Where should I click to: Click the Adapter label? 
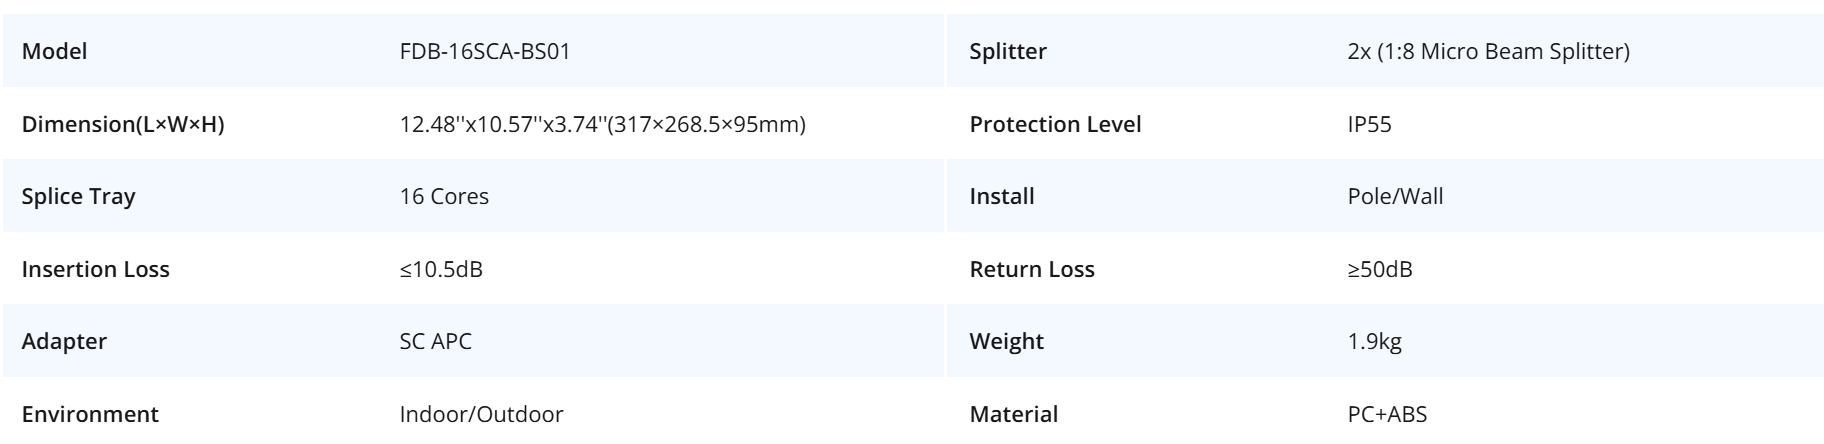tap(64, 341)
